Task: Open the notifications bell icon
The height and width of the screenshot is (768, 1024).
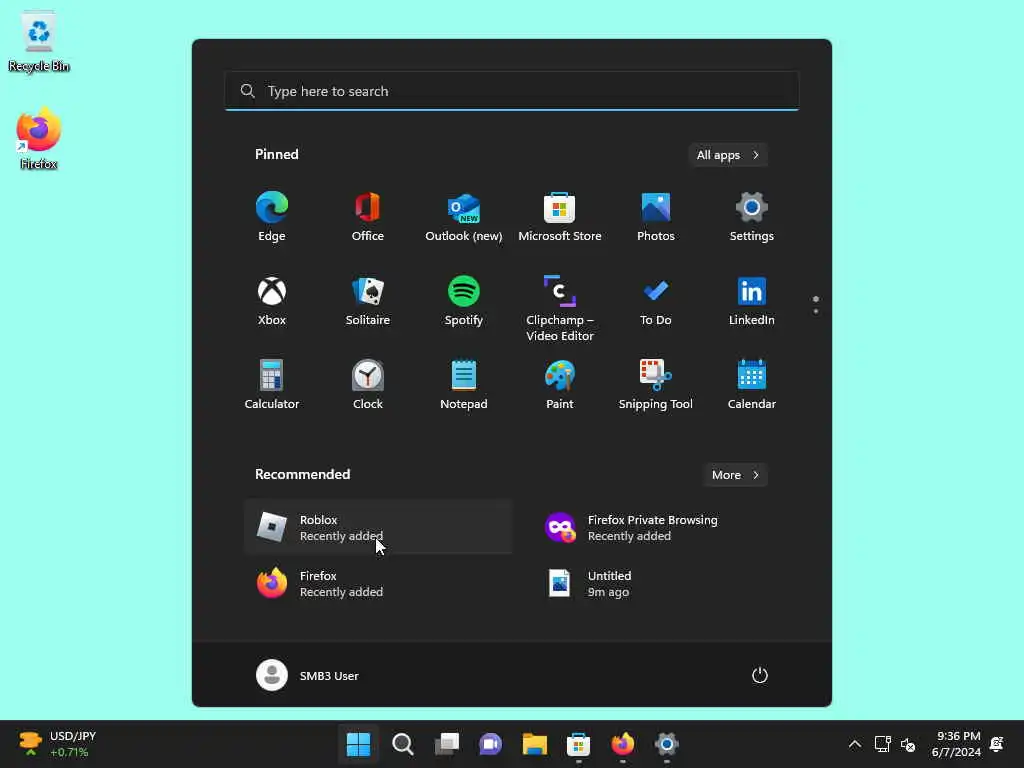Action: (997, 744)
